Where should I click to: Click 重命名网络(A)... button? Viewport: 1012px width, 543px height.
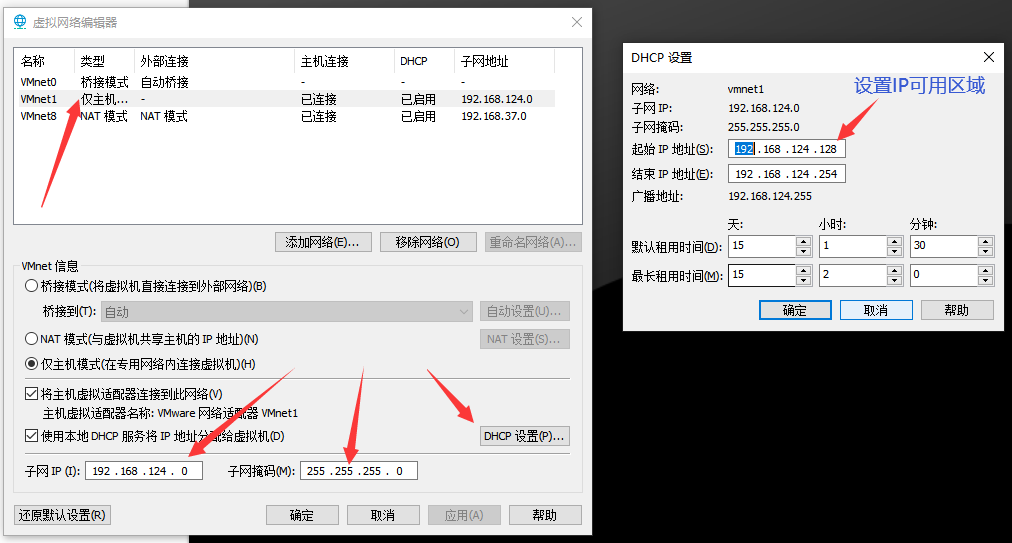(532, 242)
